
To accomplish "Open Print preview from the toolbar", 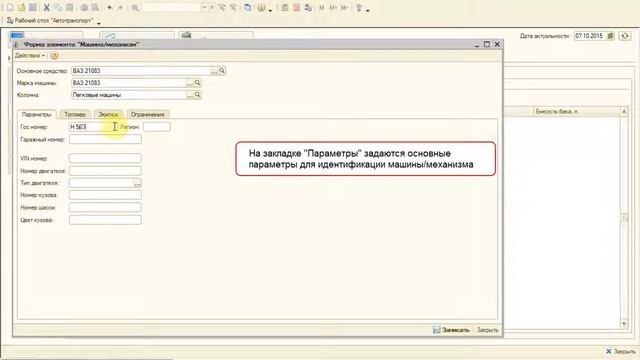I will coord(95,8).
